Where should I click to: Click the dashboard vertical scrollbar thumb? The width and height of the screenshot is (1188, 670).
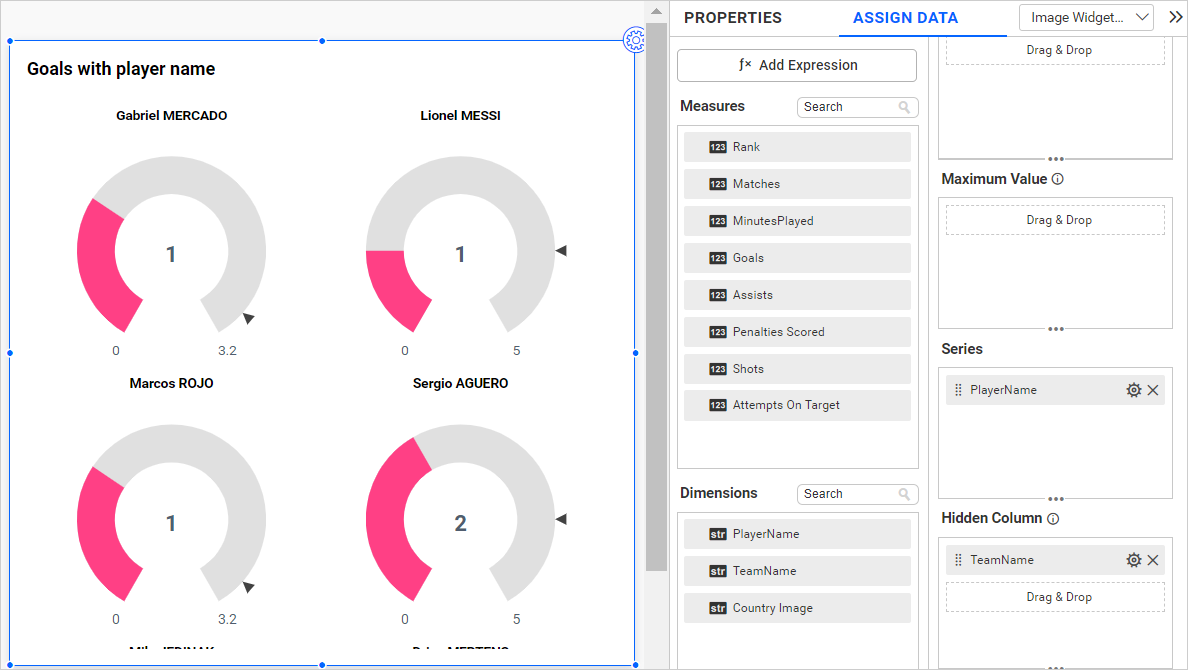[x=656, y=300]
